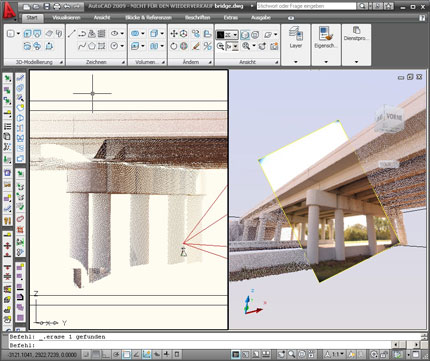Click the Stichwort oder Frage search field
Screen dimensions: 430x361
(x=306, y=6)
